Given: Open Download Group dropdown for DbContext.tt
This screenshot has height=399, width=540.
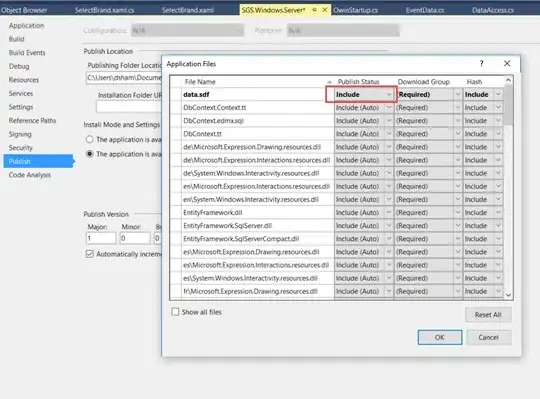Looking at the screenshot, I should (x=458, y=134).
